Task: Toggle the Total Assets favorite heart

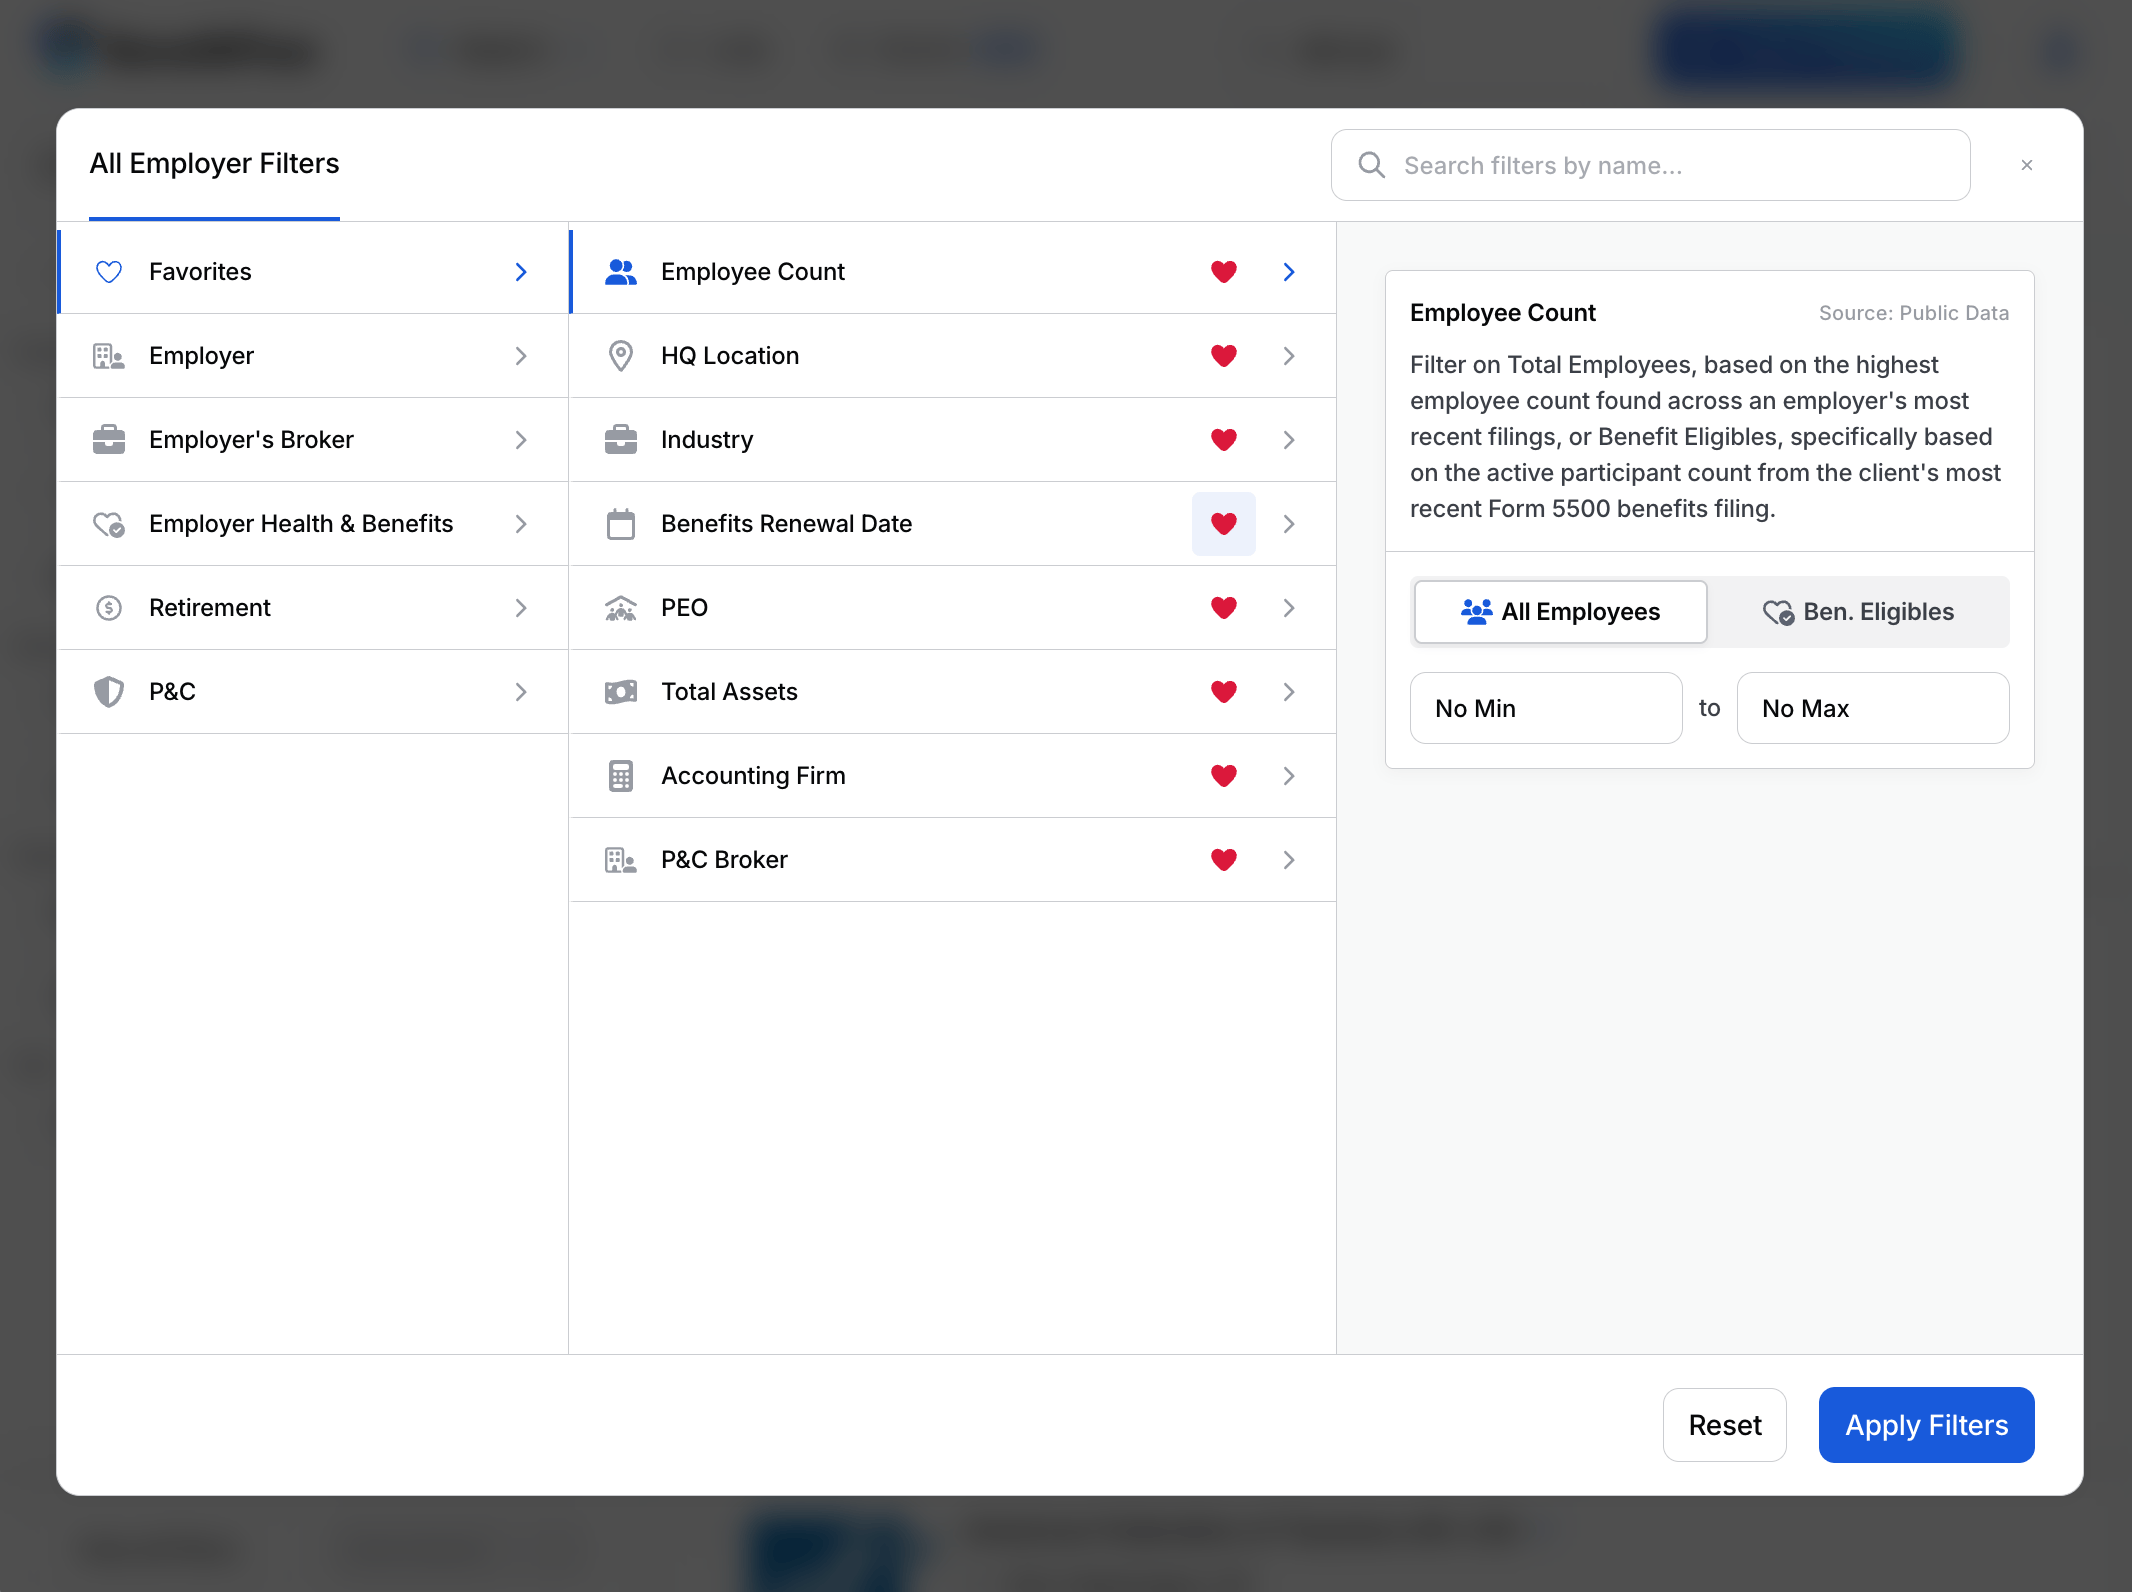Action: pyautogui.click(x=1224, y=692)
